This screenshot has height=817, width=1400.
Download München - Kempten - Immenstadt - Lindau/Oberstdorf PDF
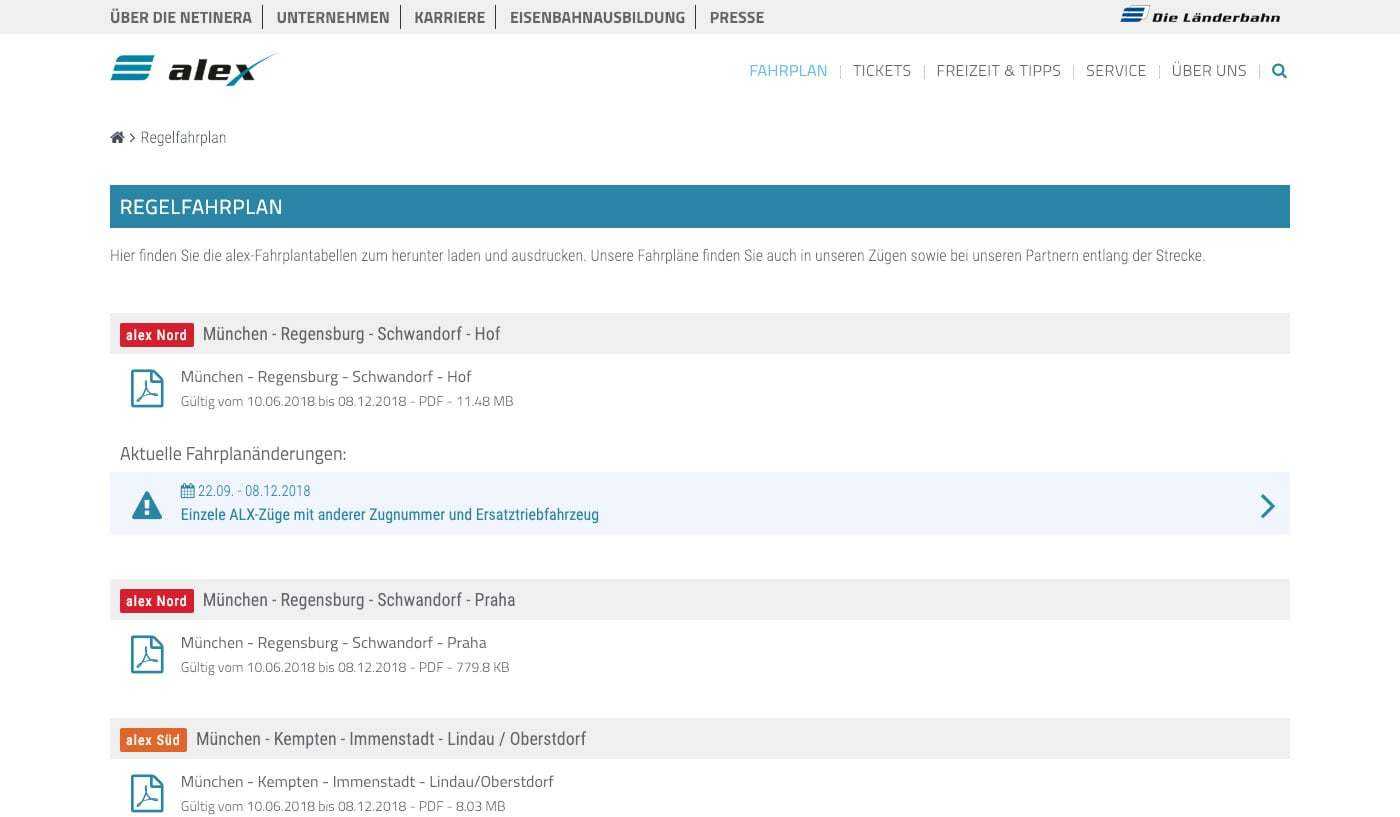coord(367,782)
